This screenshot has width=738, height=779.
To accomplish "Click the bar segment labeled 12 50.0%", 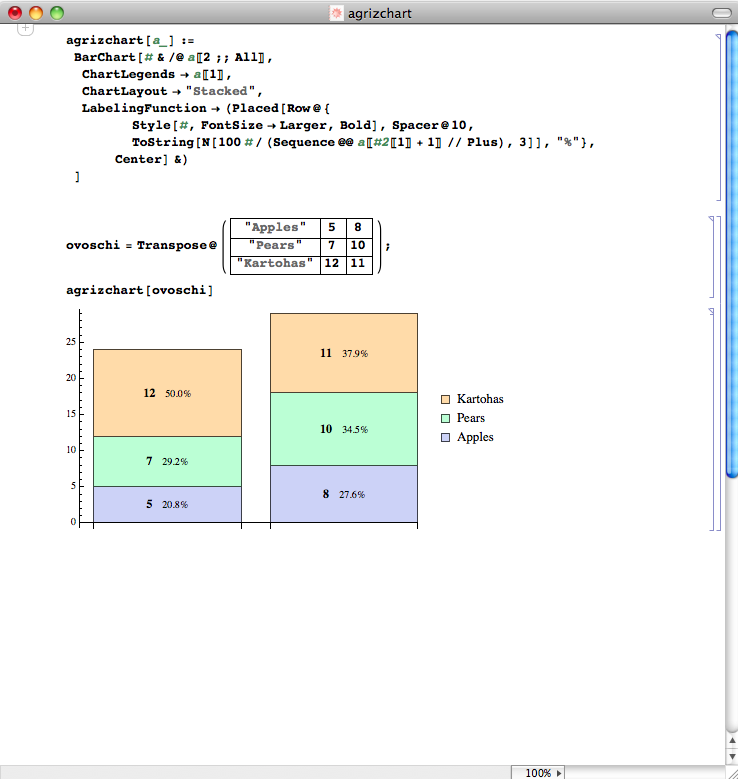I will (167, 392).
